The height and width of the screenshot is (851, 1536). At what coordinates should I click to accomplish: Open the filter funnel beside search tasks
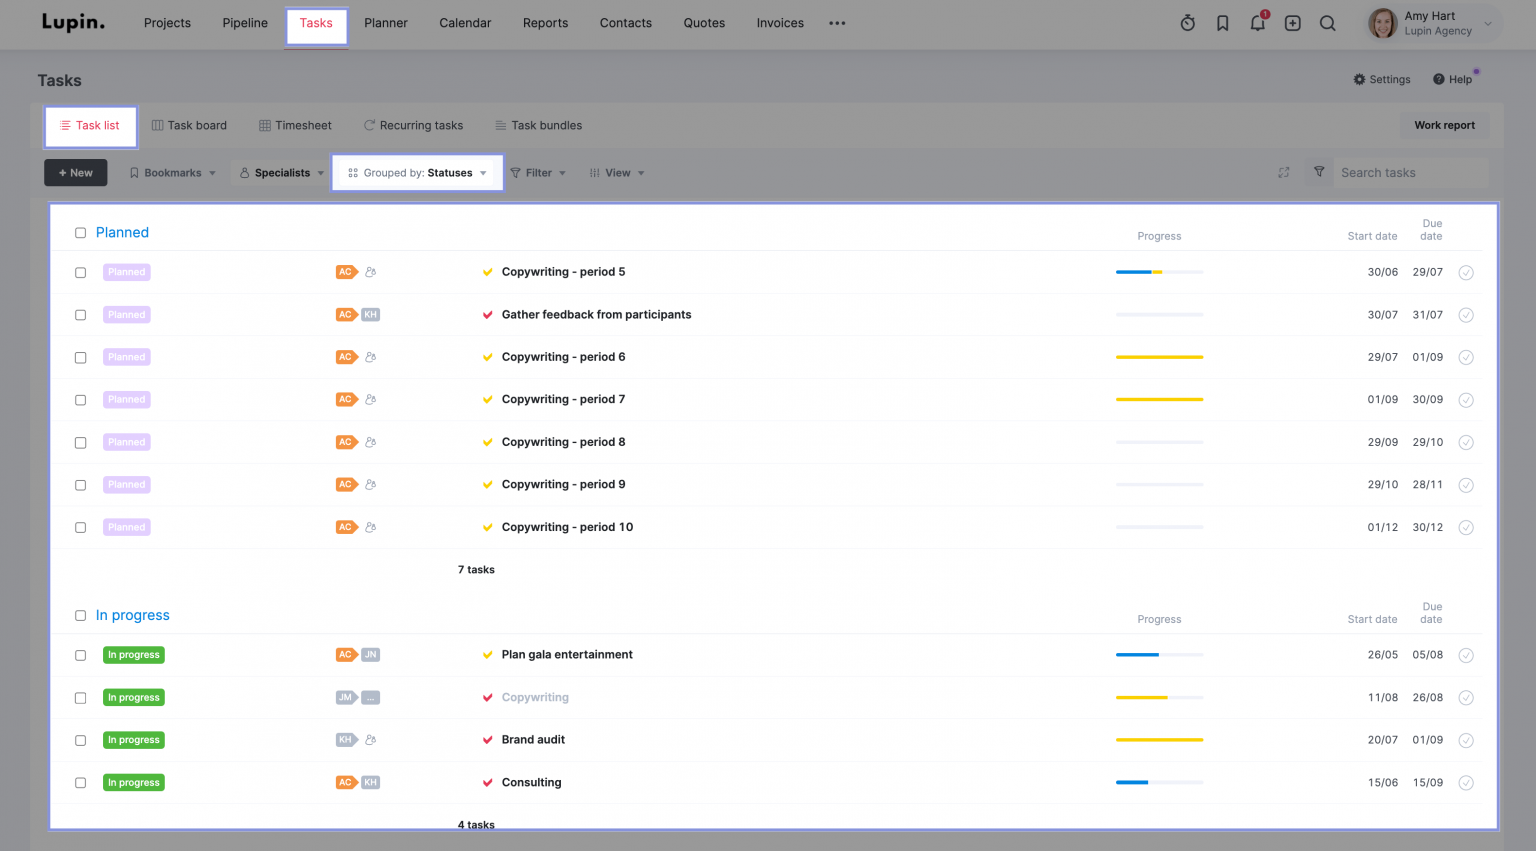1318,172
